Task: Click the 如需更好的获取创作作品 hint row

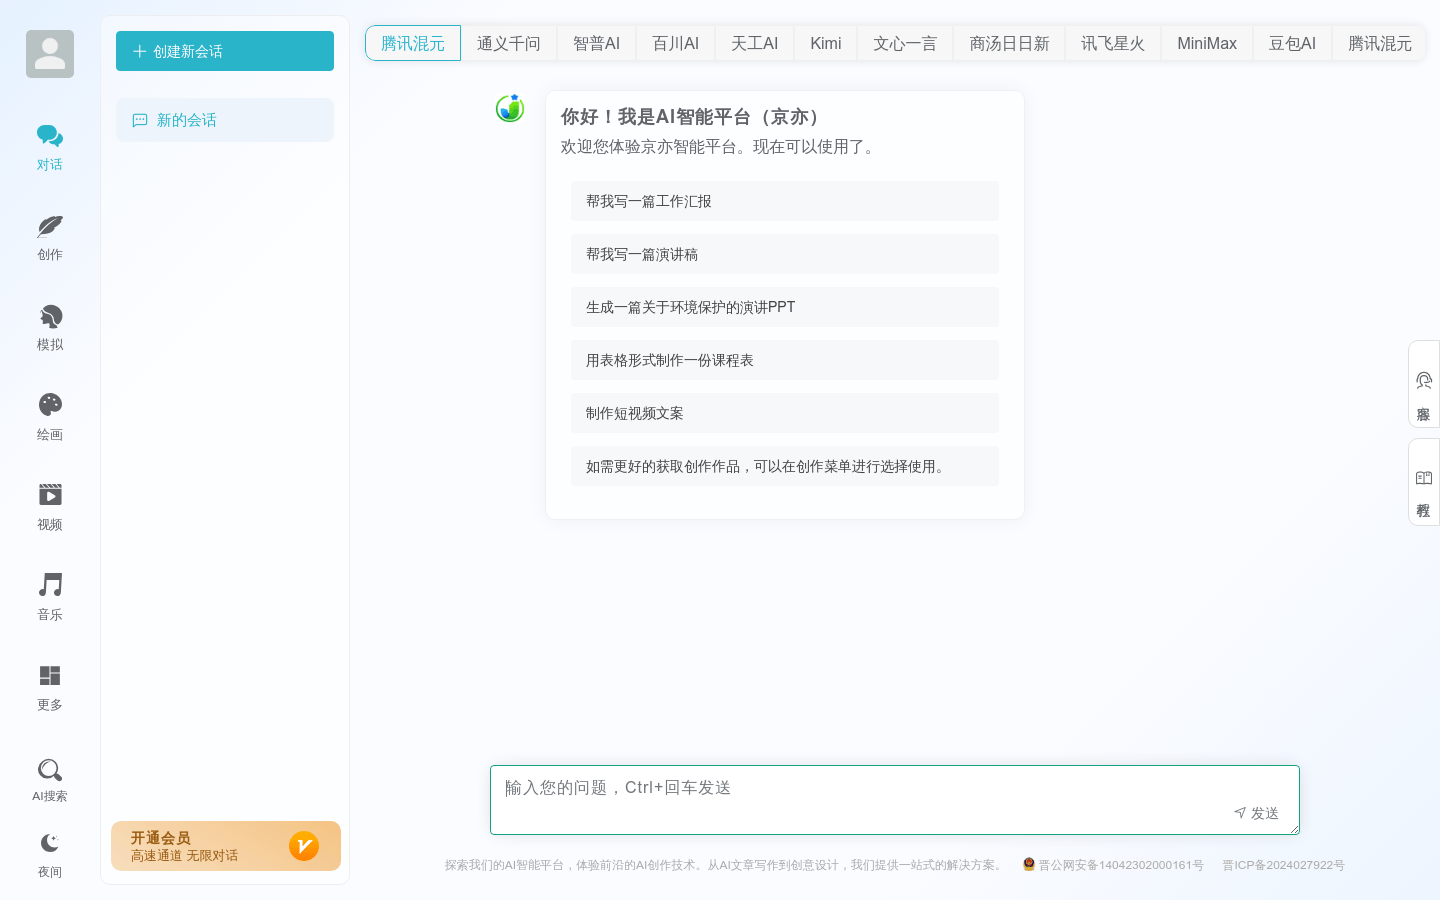Action: coord(785,466)
